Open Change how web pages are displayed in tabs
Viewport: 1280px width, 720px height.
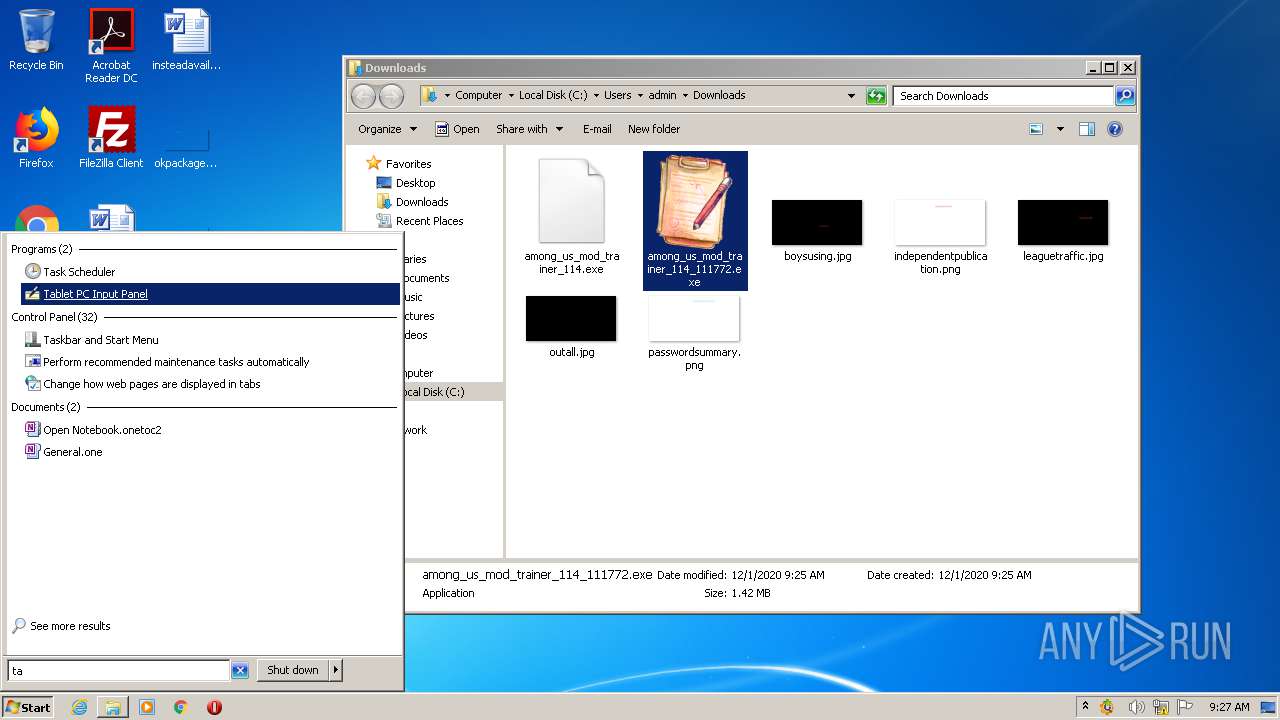coord(210,384)
